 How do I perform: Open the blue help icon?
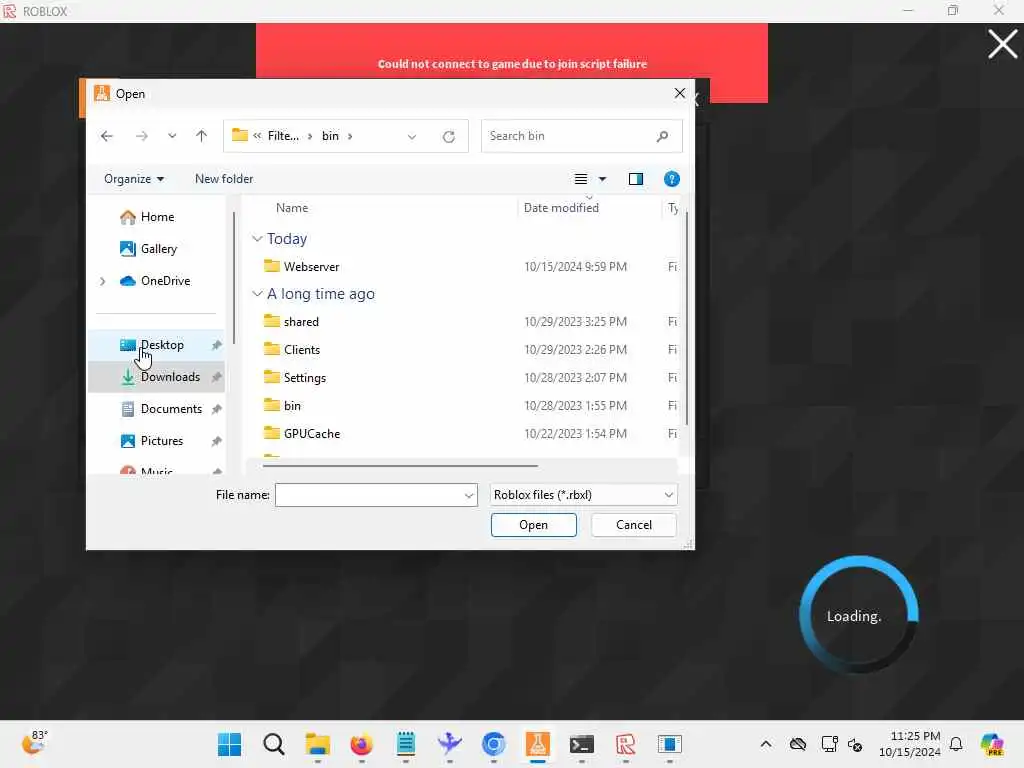(671, 179)
